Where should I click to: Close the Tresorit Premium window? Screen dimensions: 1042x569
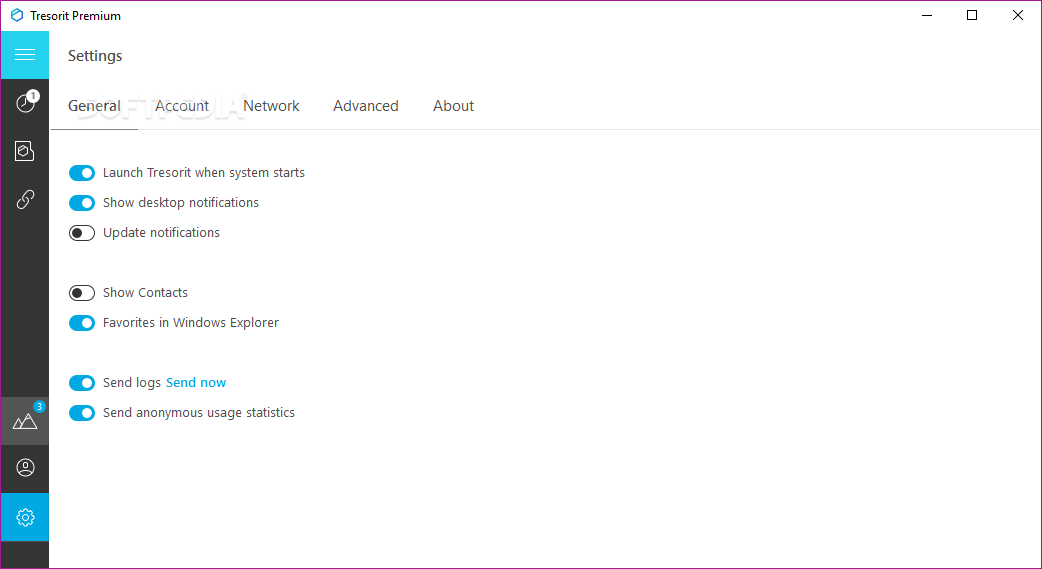pos(1017,15)
